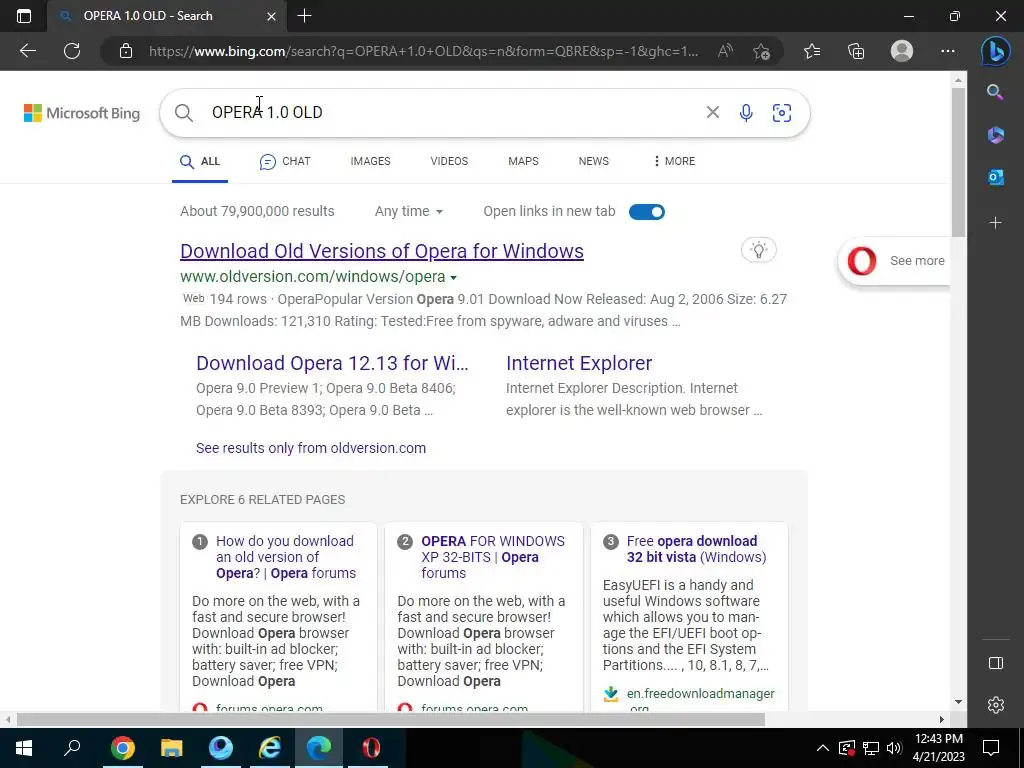Show hidden system tray icons
This screenshot has height=768, width=1024.
[x=823, y=748]
